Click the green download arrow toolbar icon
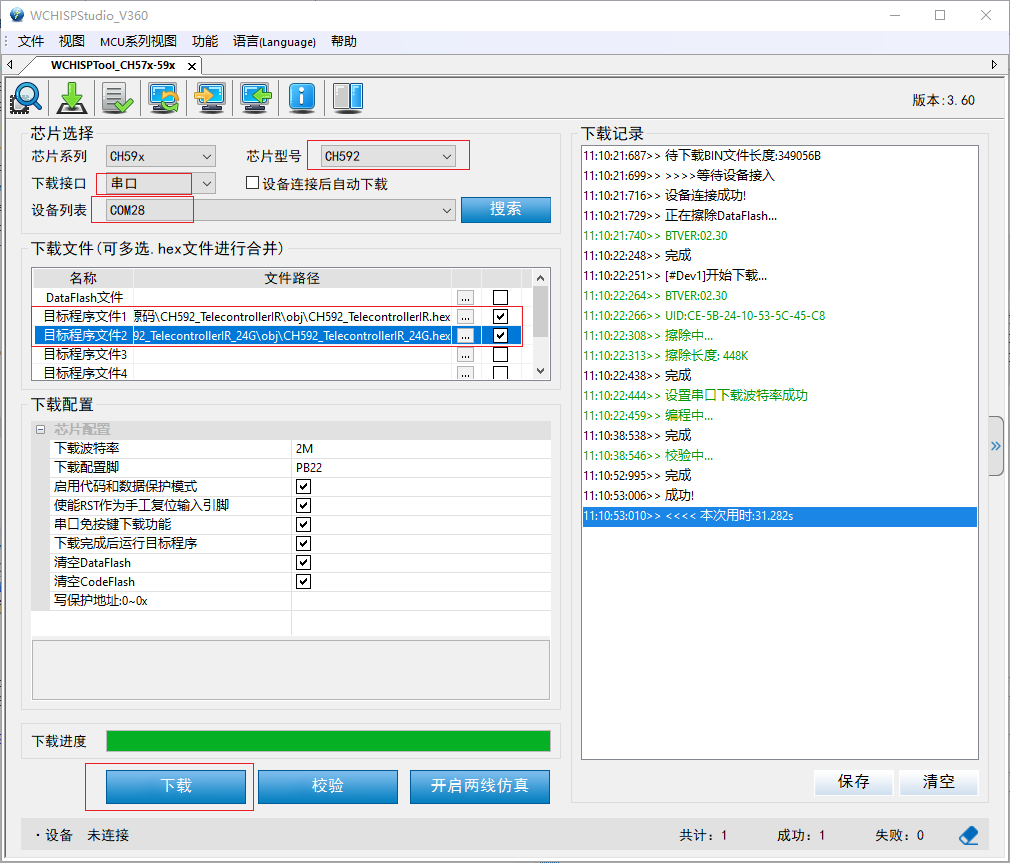 [72, 98]
